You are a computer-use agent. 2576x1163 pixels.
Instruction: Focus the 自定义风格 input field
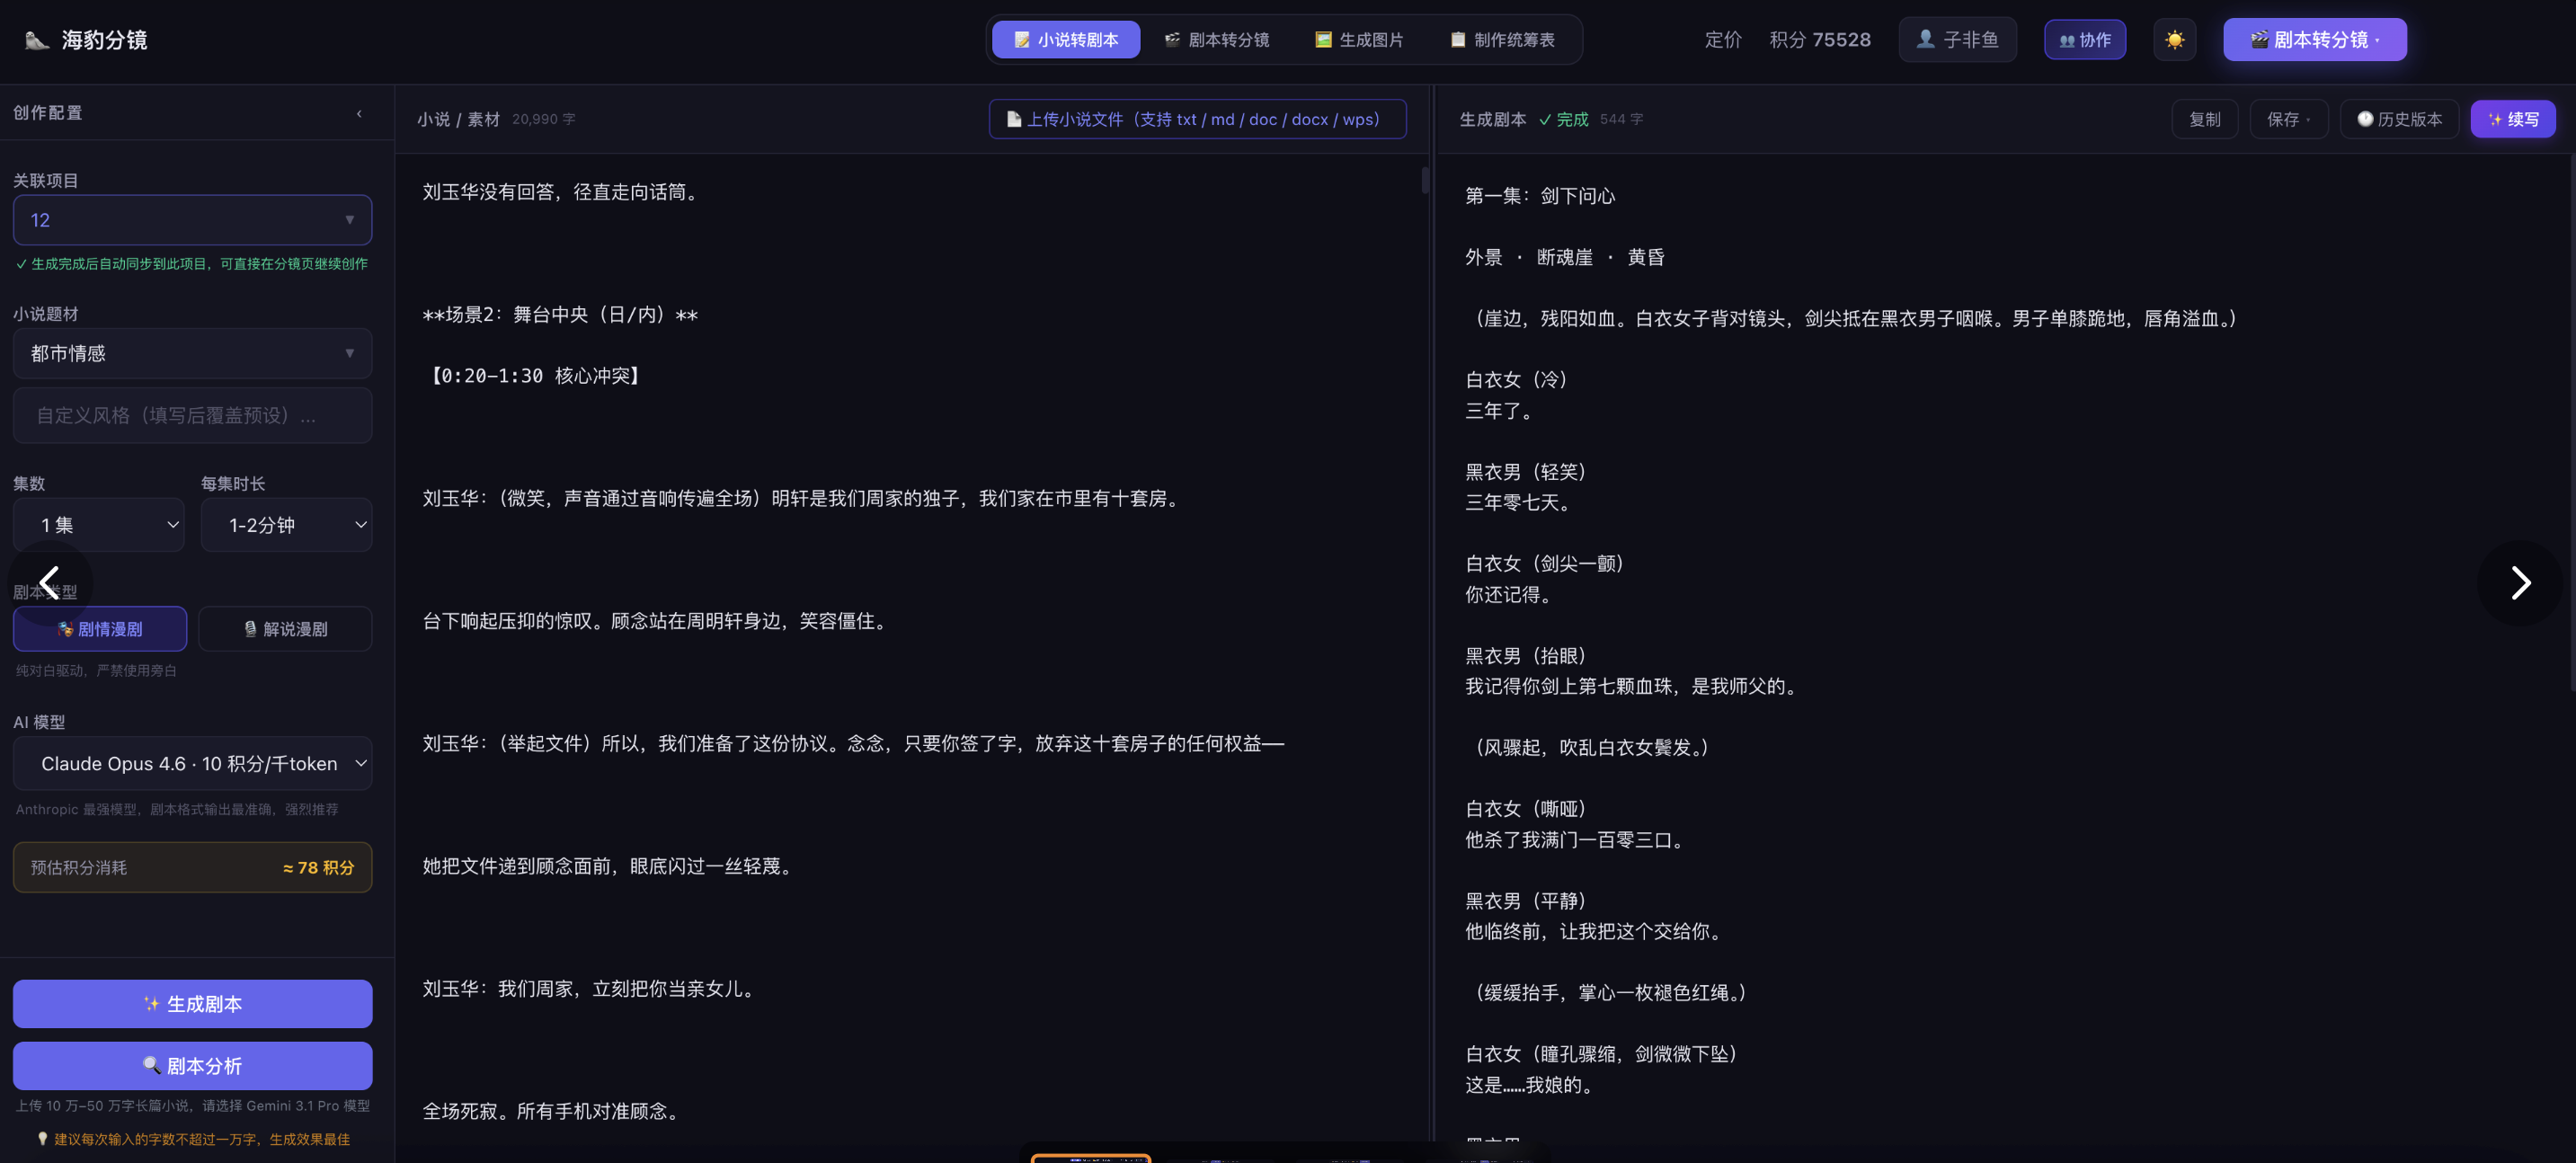[192, 415]
